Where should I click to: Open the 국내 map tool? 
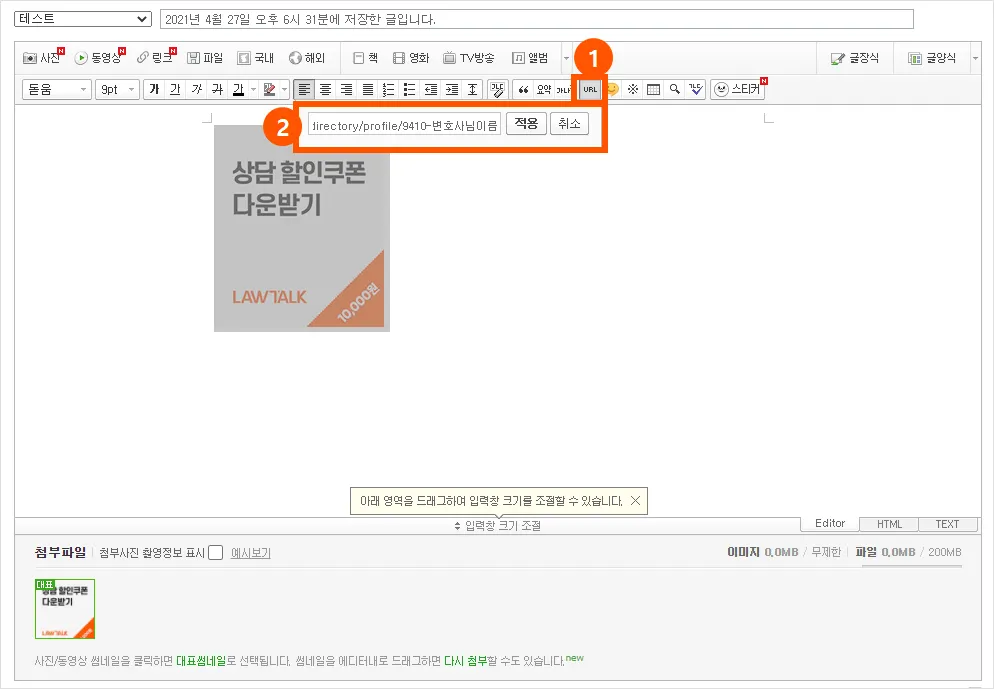tap(255, 58)
